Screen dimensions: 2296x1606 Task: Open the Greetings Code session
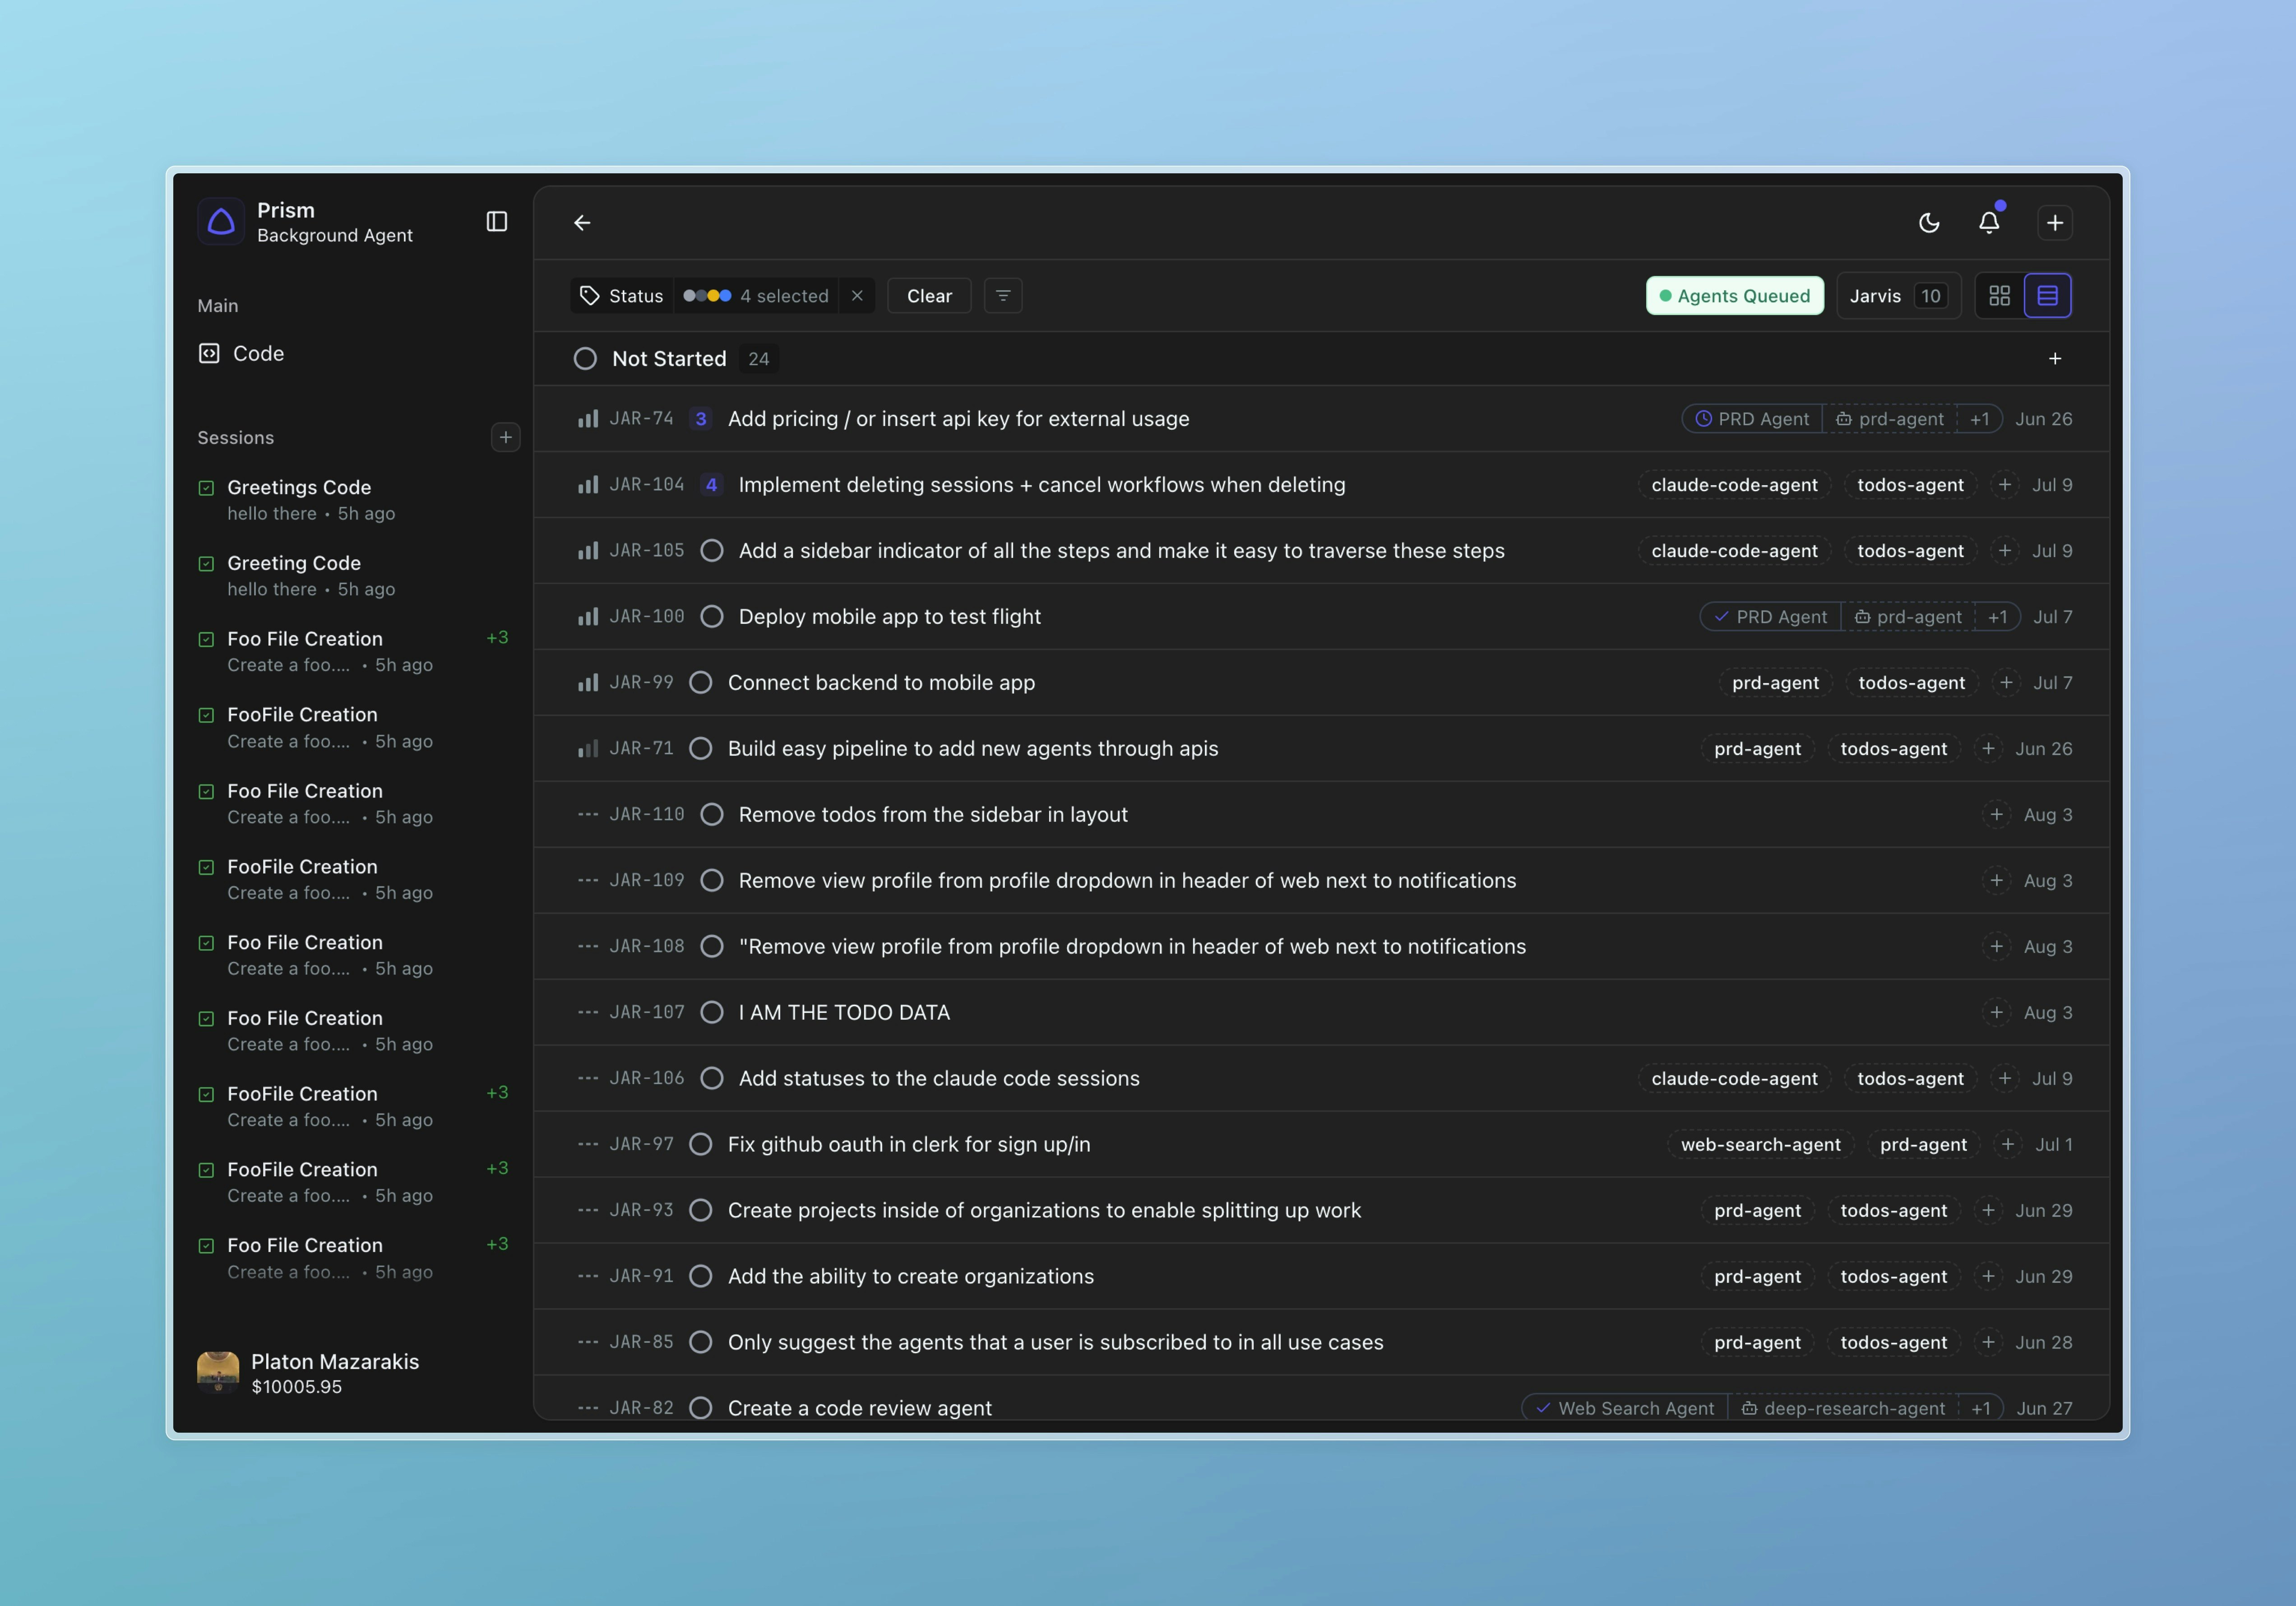[352, 499]
